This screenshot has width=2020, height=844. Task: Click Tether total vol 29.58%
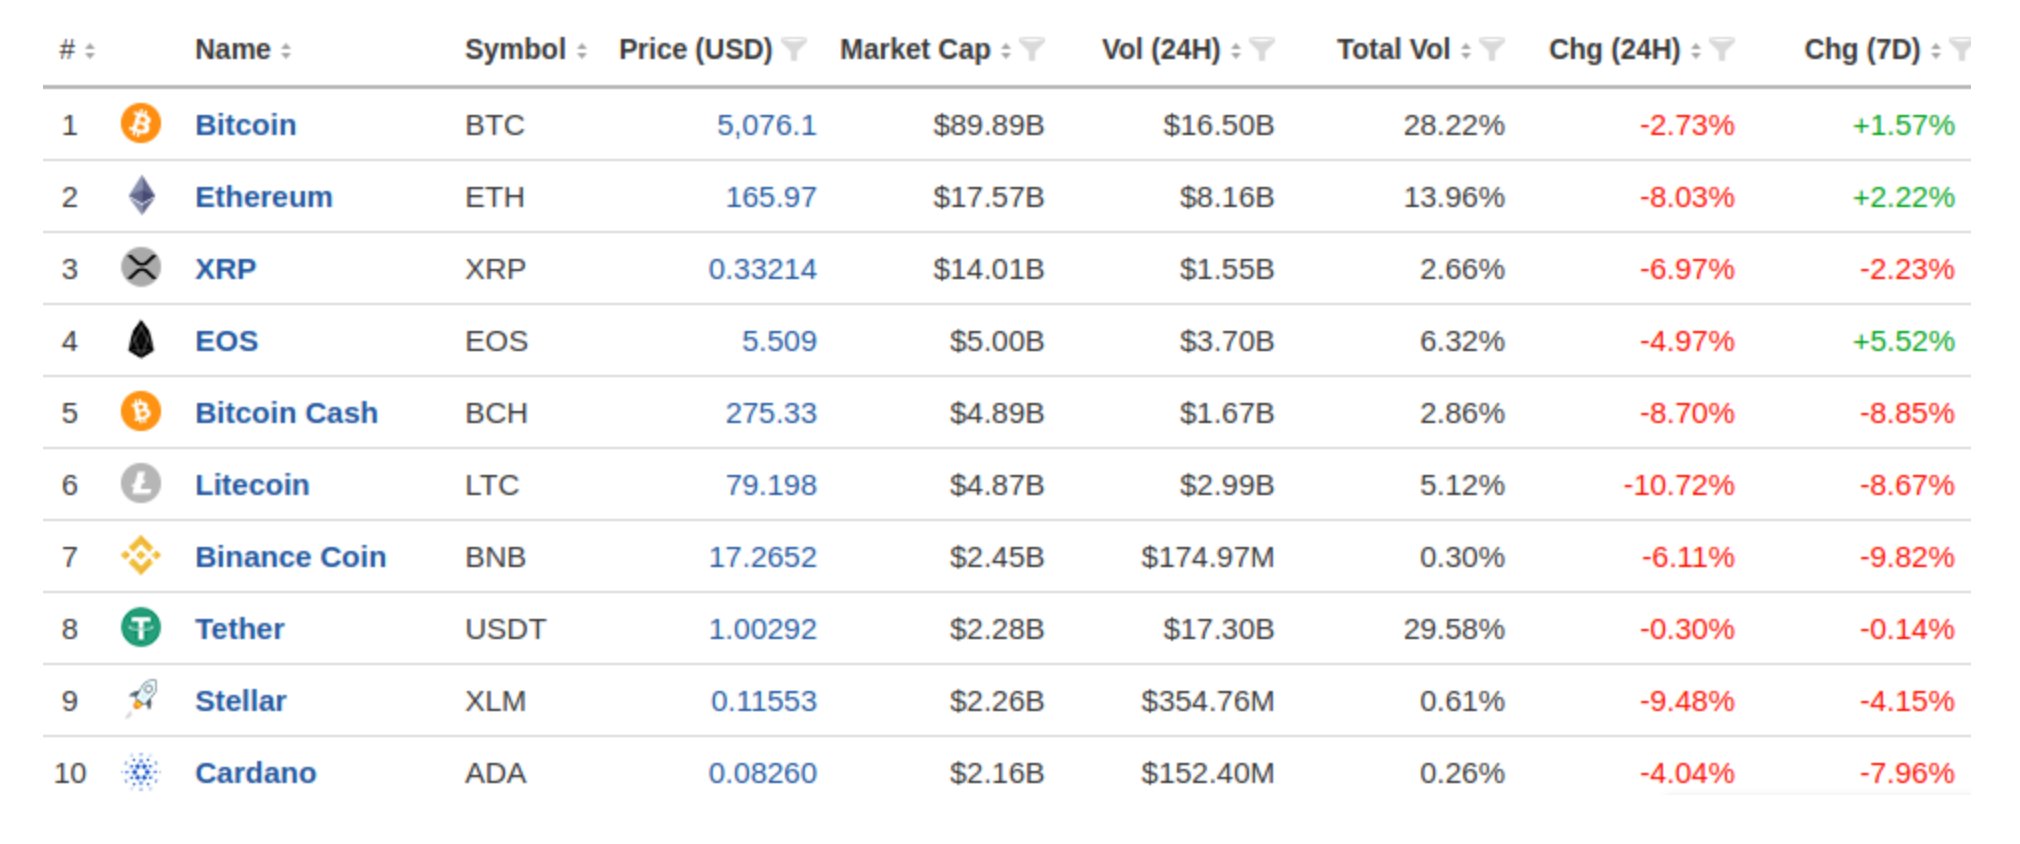click(x=1454, y=629)
